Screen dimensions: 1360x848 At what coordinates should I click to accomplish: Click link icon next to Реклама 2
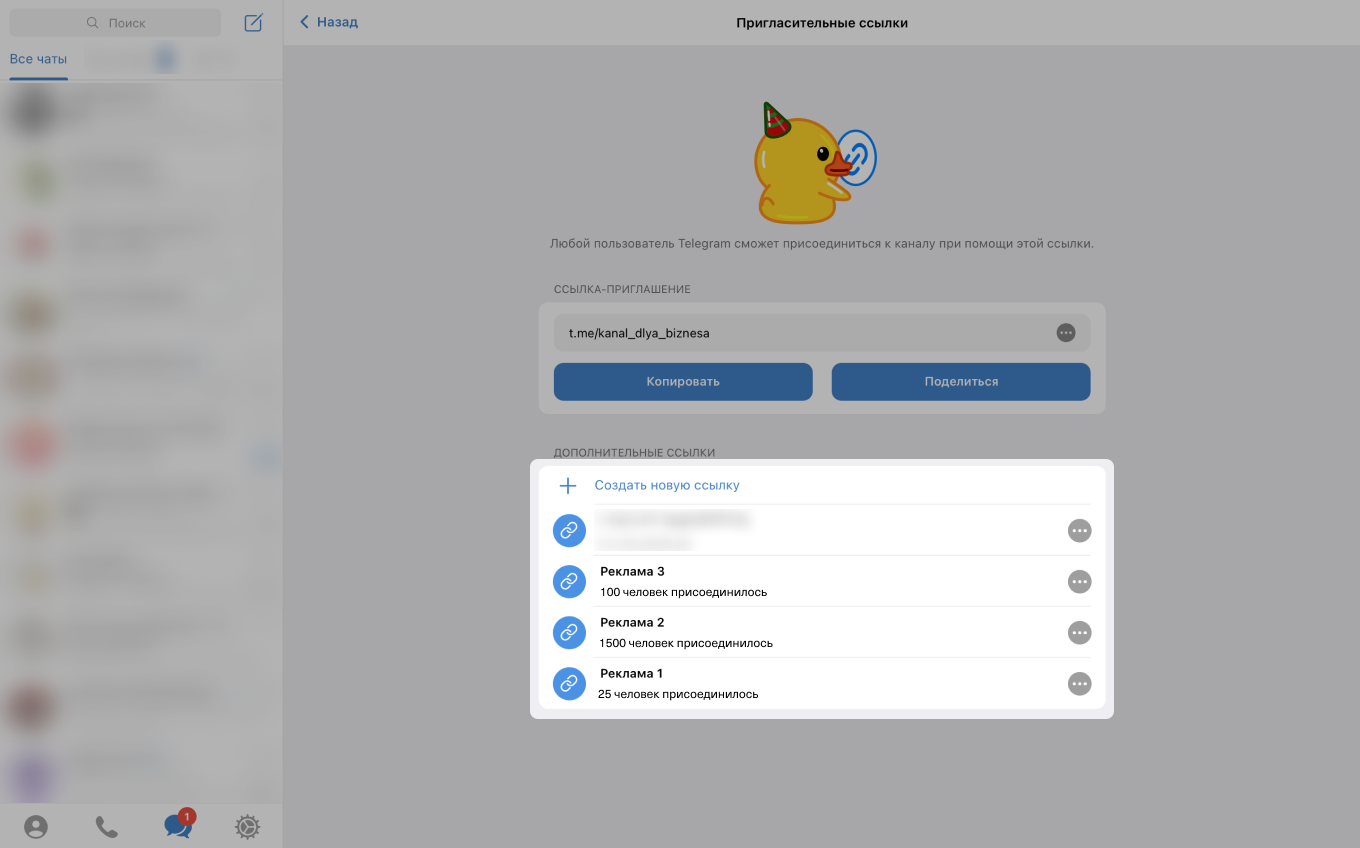tap(569, 632)
